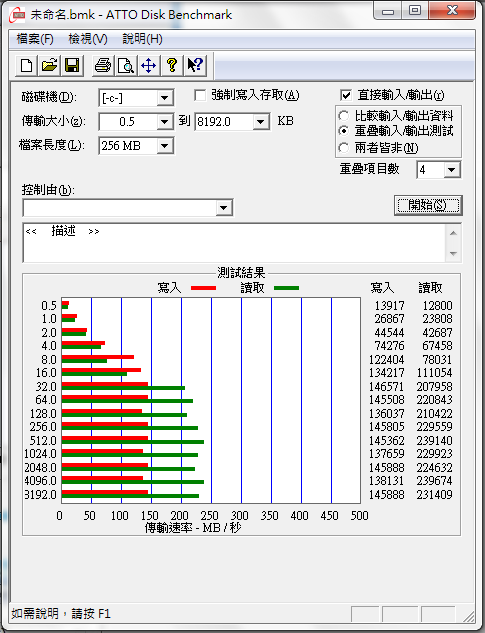The width and height of the screenshot is (485, 633).
Task: Open print preview magnifier icon
Action: (x=126, y=65)
